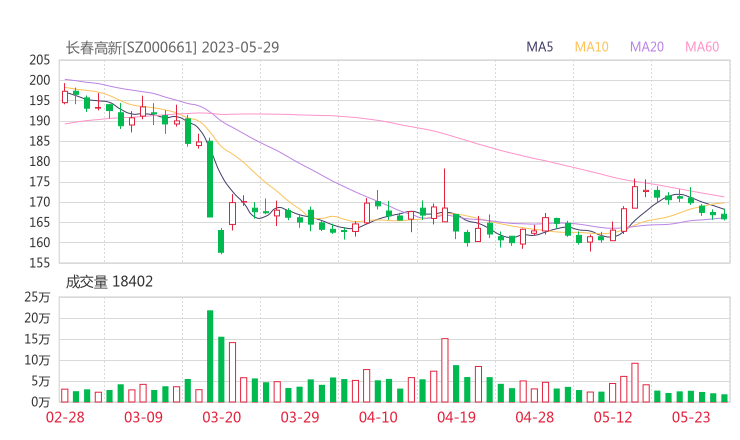The height and width of the screenshot is (440, 740).
Task: Click the 03-20 date axis label
Action: click(222, 417)
